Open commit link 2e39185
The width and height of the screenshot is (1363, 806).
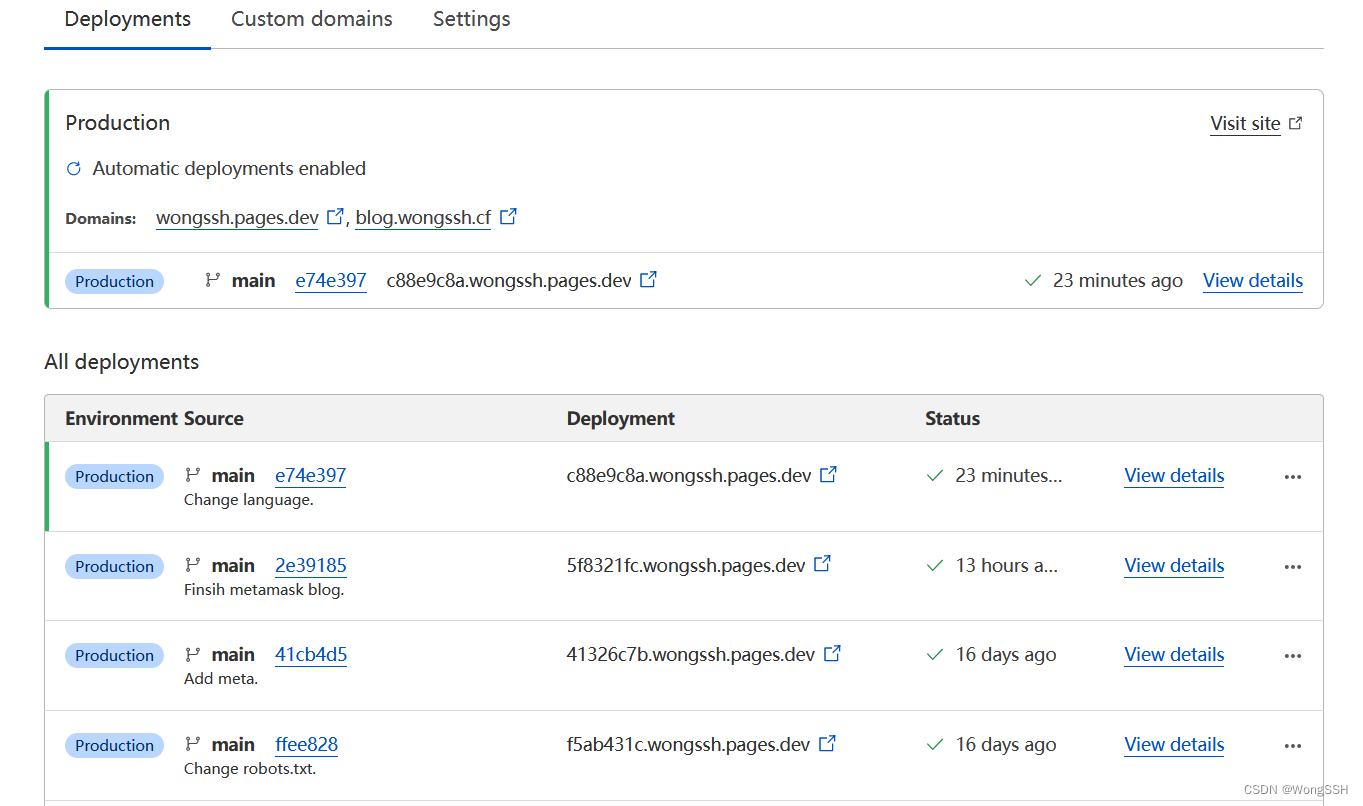click(311, 566)
